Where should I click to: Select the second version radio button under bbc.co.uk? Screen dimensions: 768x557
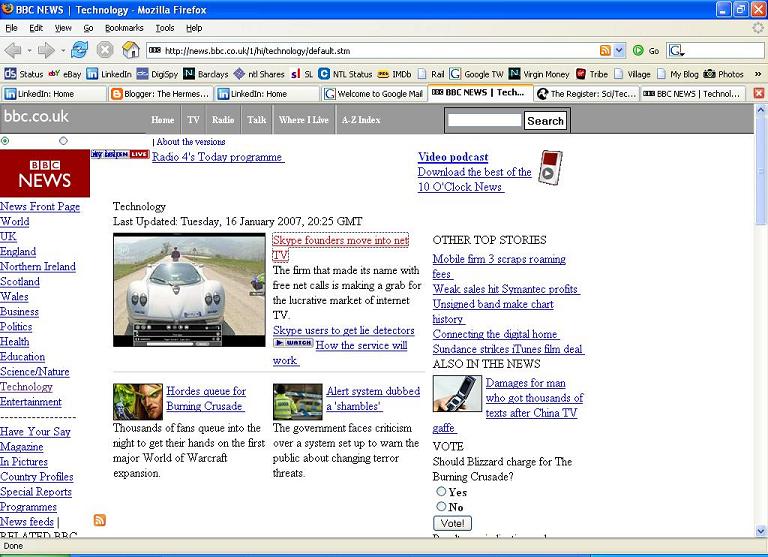click(x=63, y=141)
